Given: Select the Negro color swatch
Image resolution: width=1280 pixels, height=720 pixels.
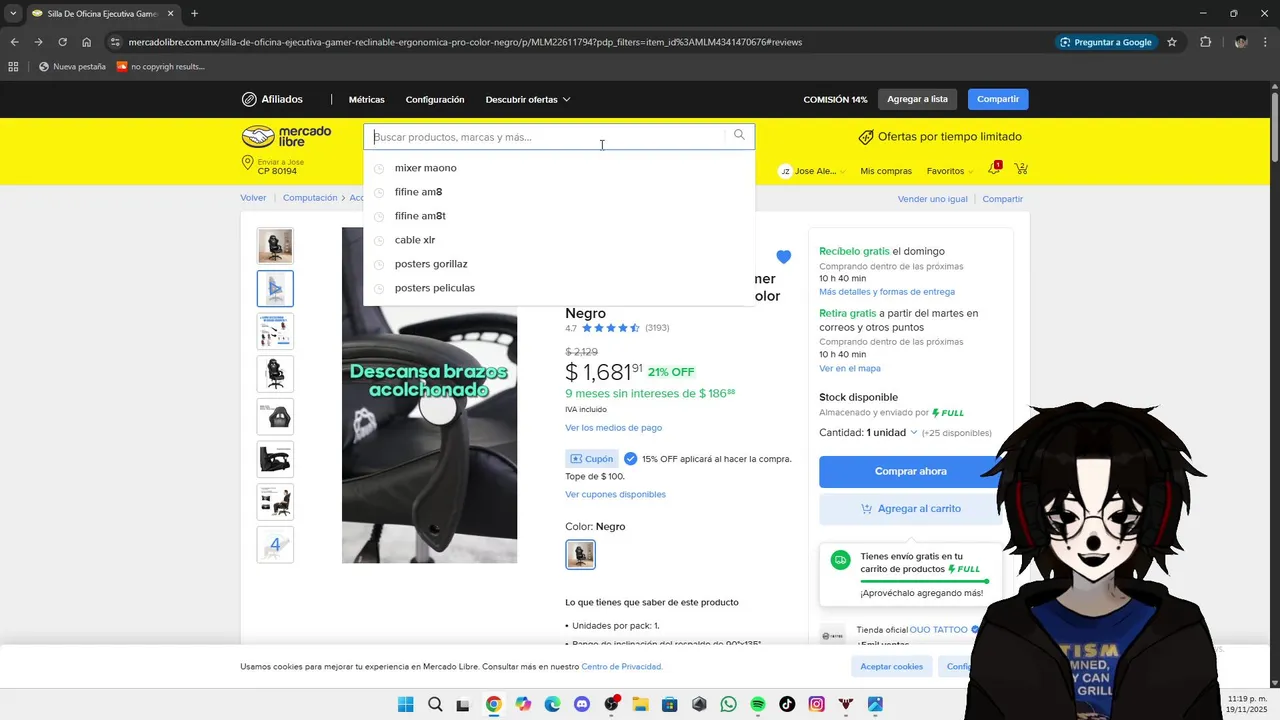Looking at the screenshot, I should (x=580, y=554).
